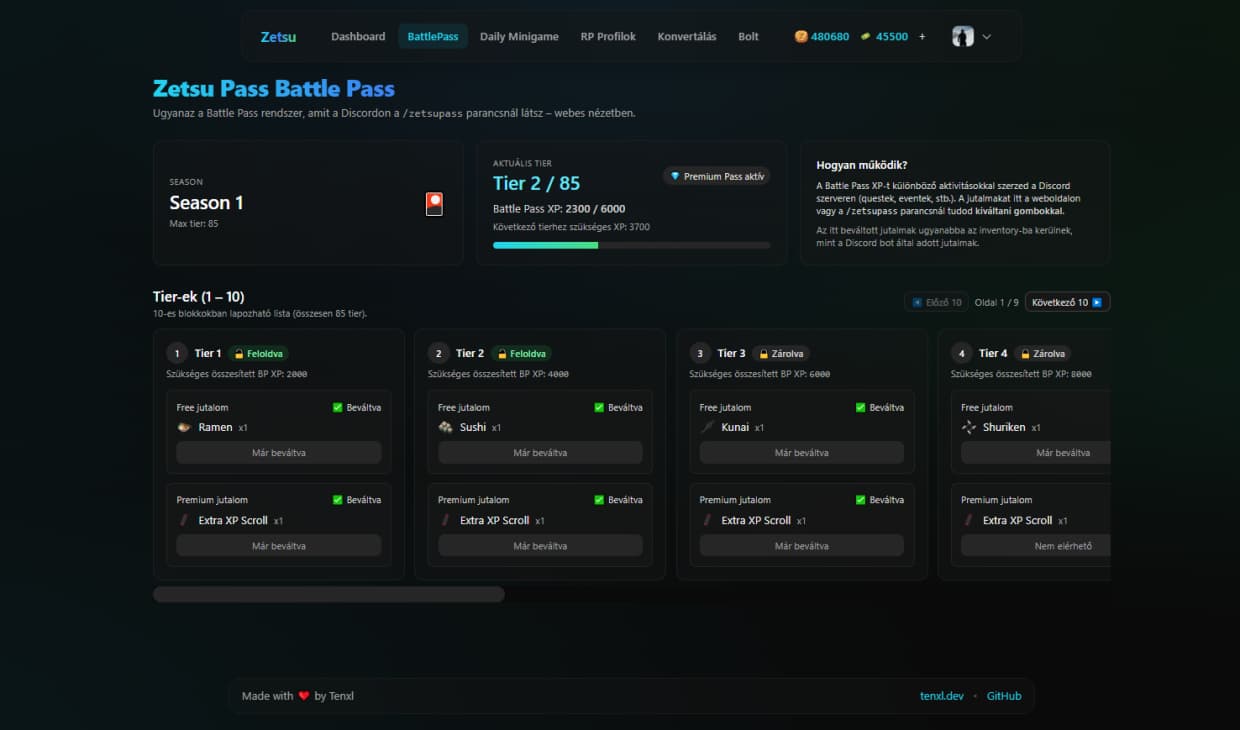Go to next 10 tiers with Következő 10

(x=1067, y=302)
